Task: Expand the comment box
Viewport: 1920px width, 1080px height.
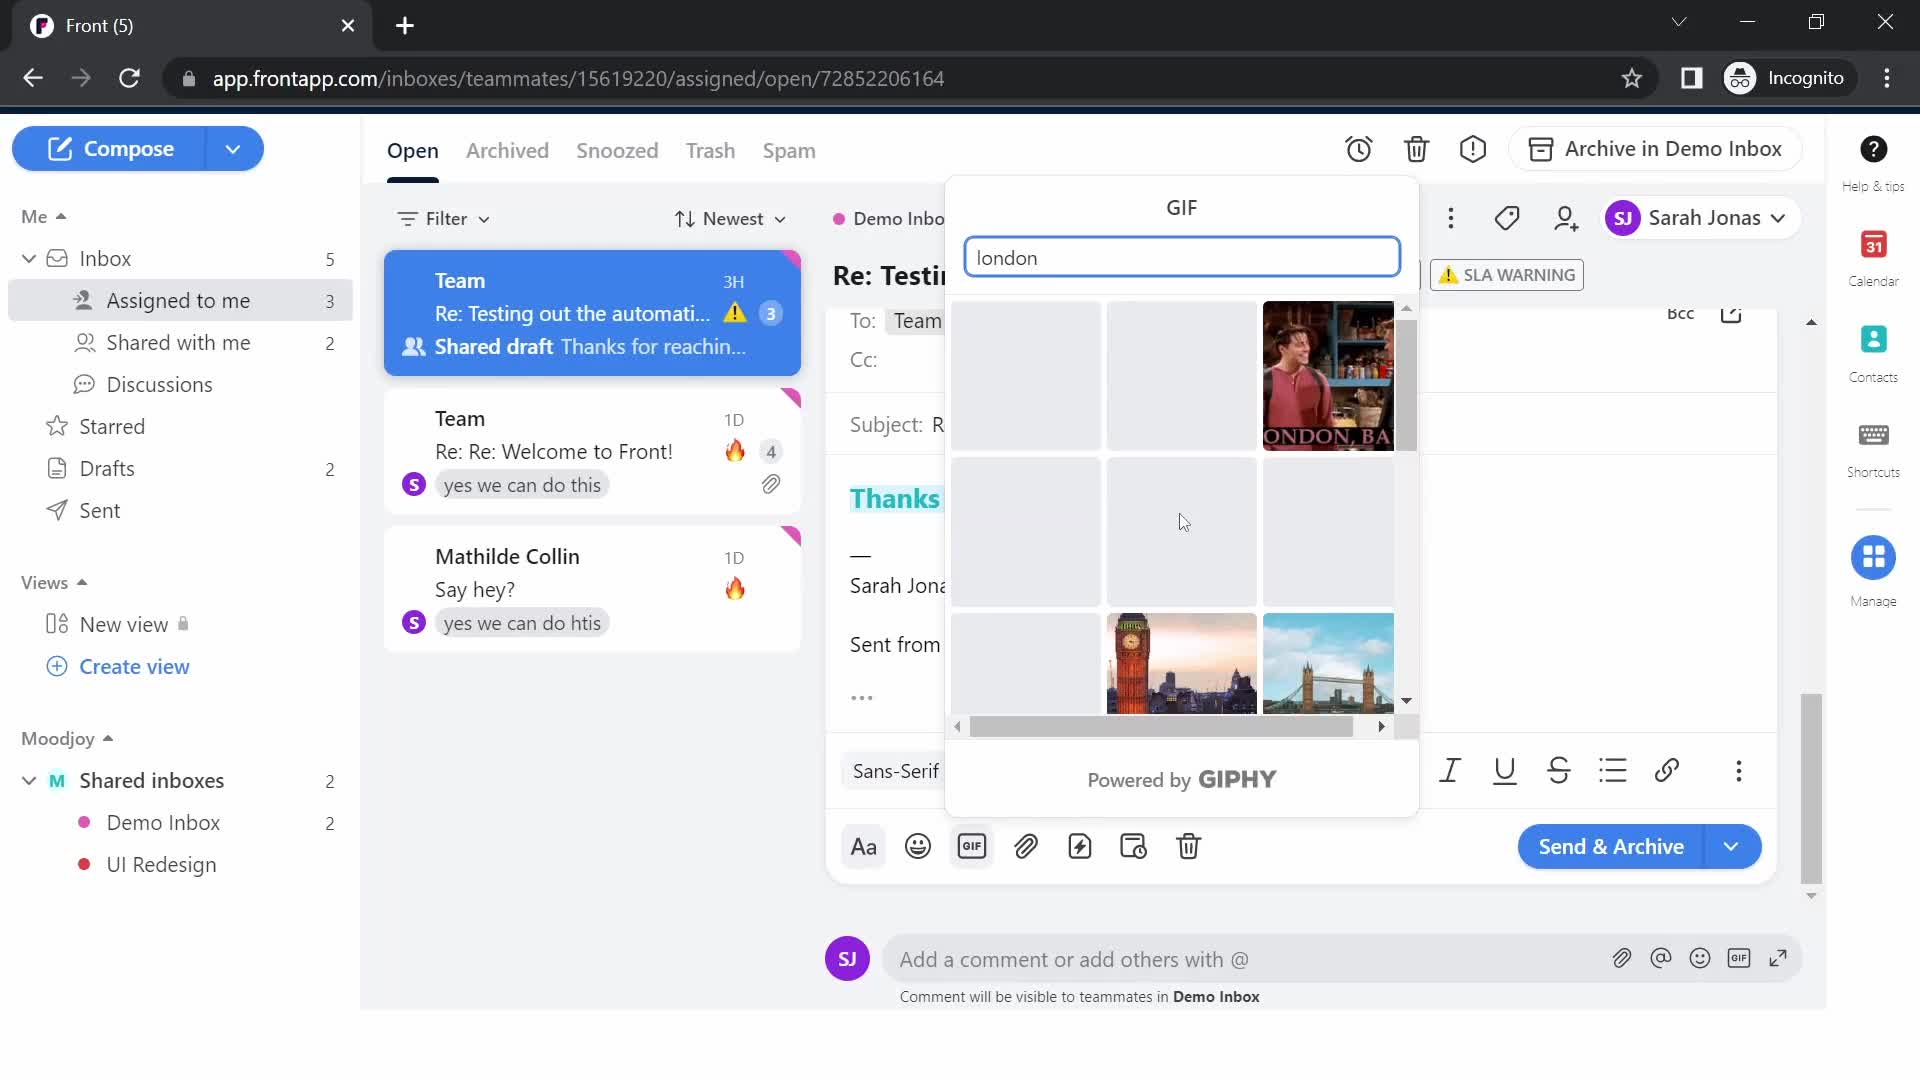Action: [x=1778, y=959]
